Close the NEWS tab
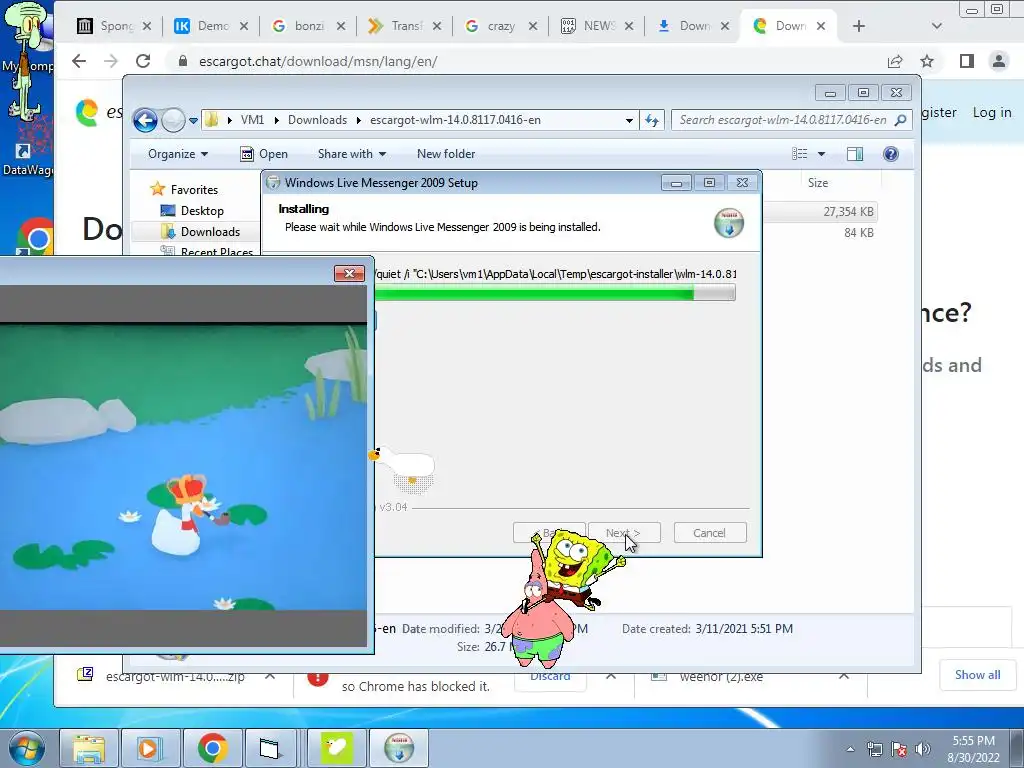1024x768 pixels. (x=629, y=26)
